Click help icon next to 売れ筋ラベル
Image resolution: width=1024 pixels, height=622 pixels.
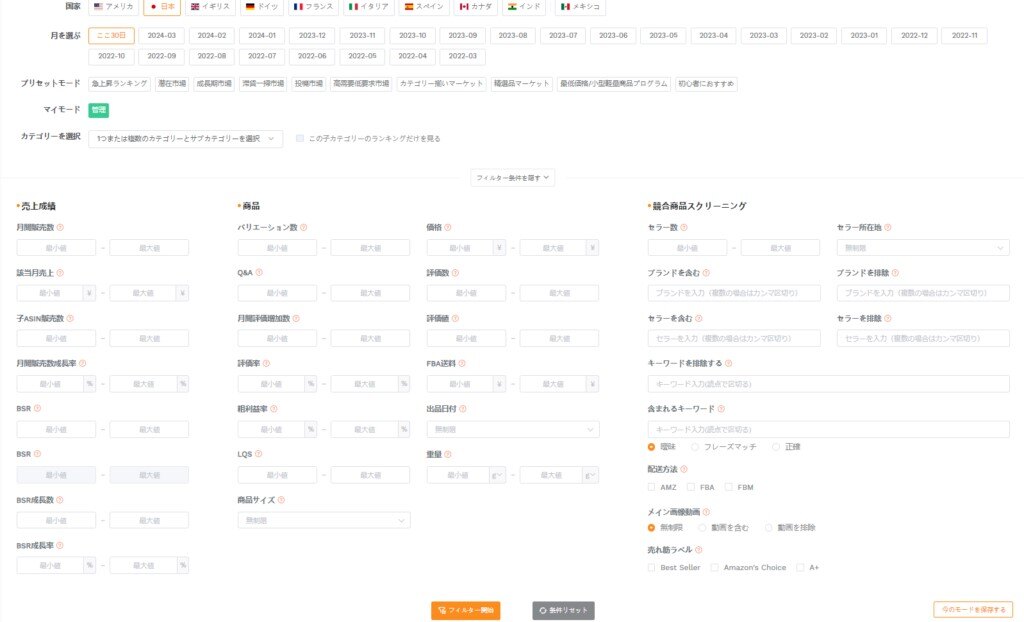click(x=698, y=550)
